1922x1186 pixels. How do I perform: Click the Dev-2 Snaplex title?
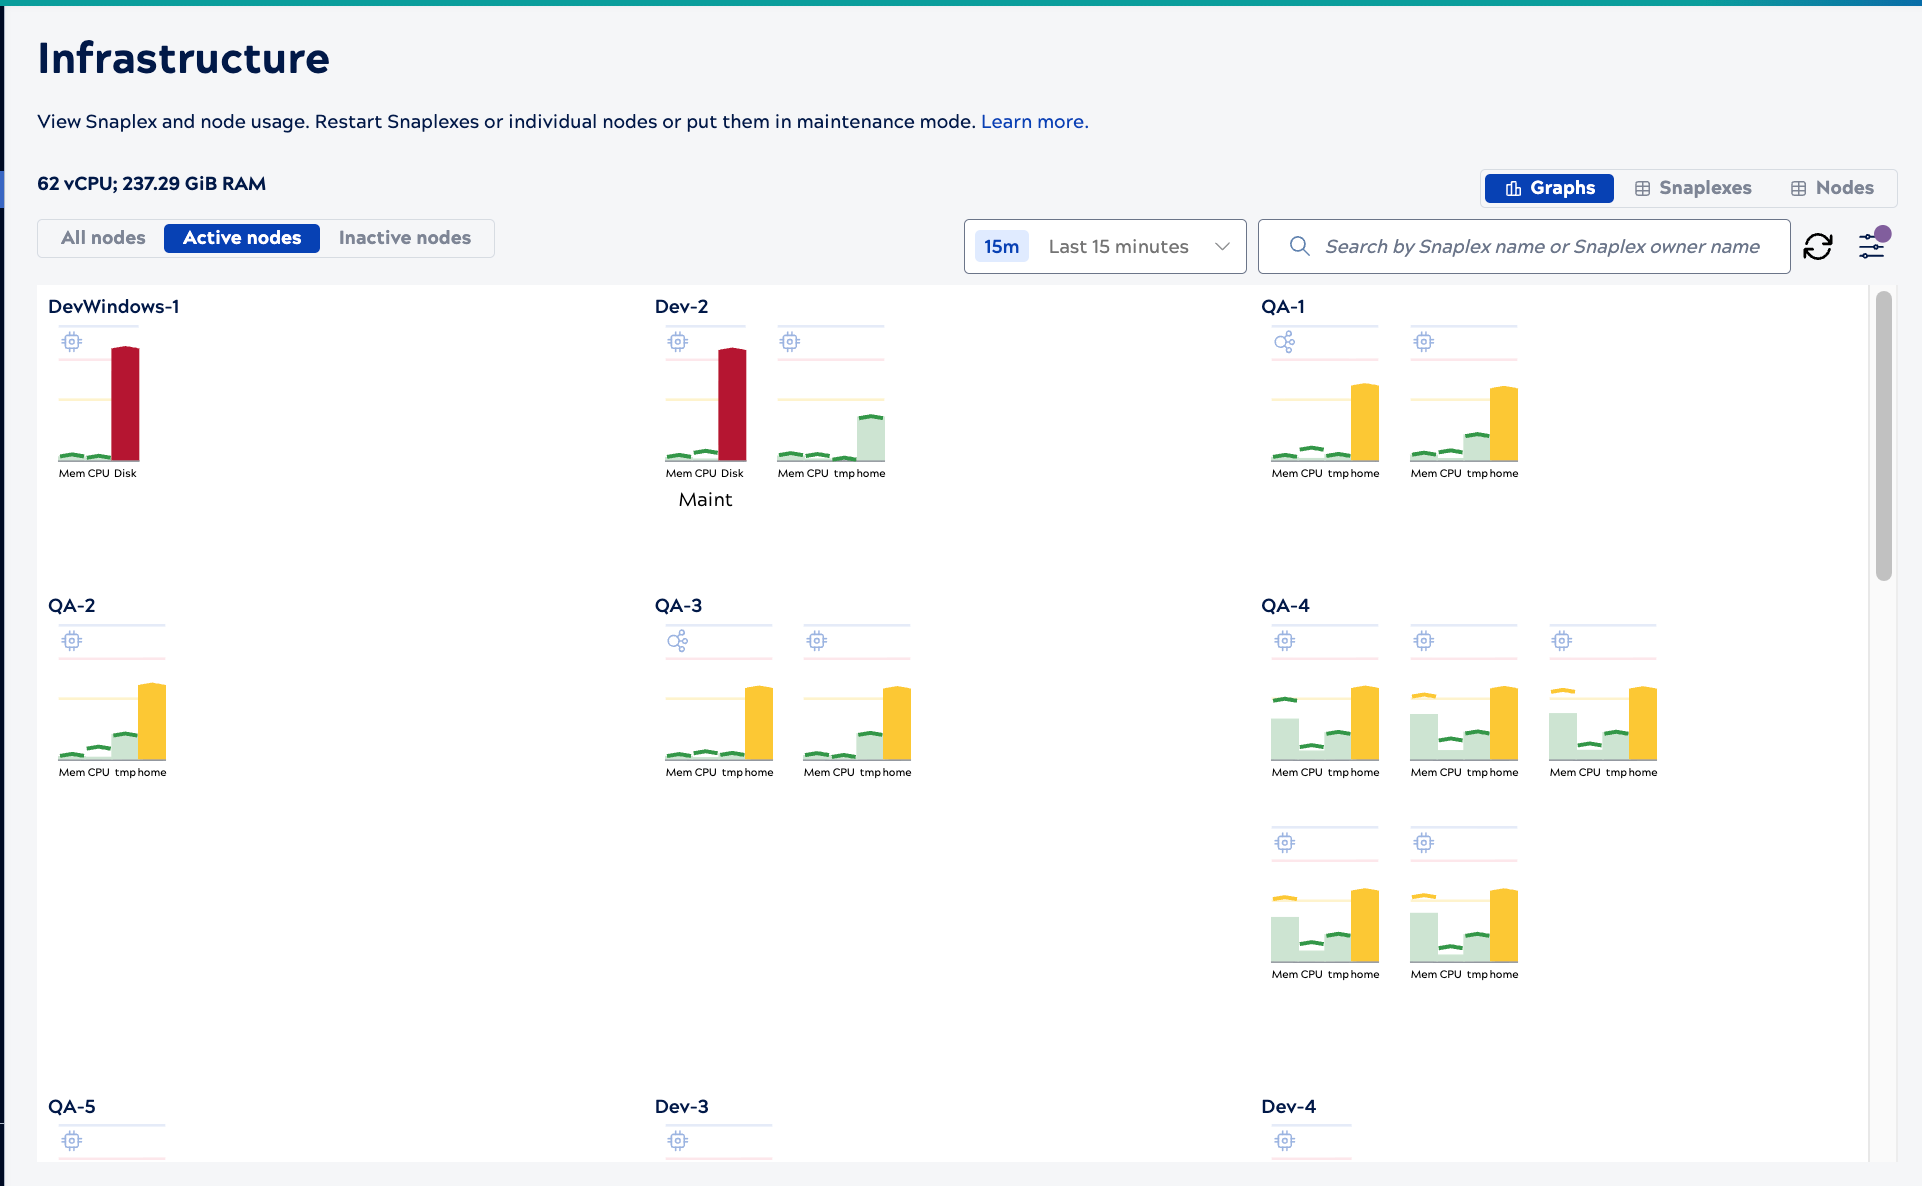(681, 307)
